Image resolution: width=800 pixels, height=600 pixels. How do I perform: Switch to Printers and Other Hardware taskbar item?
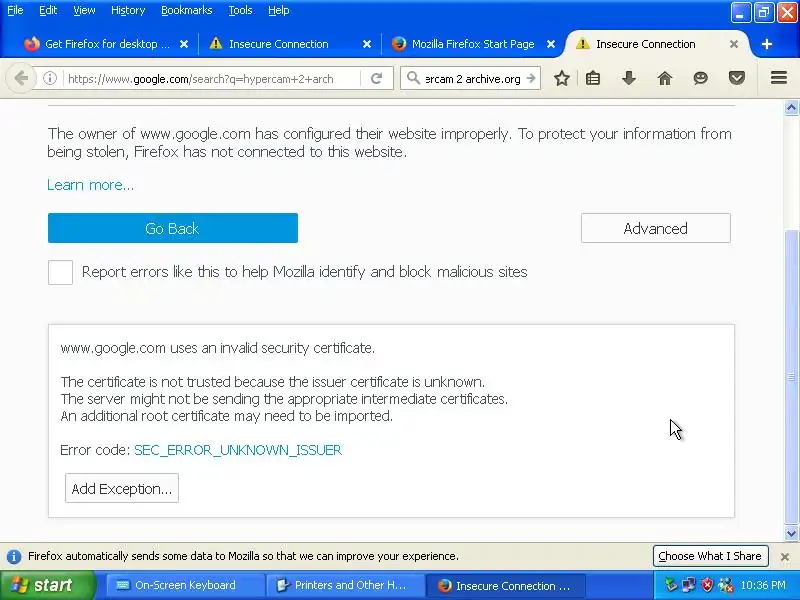coord(345,585)
